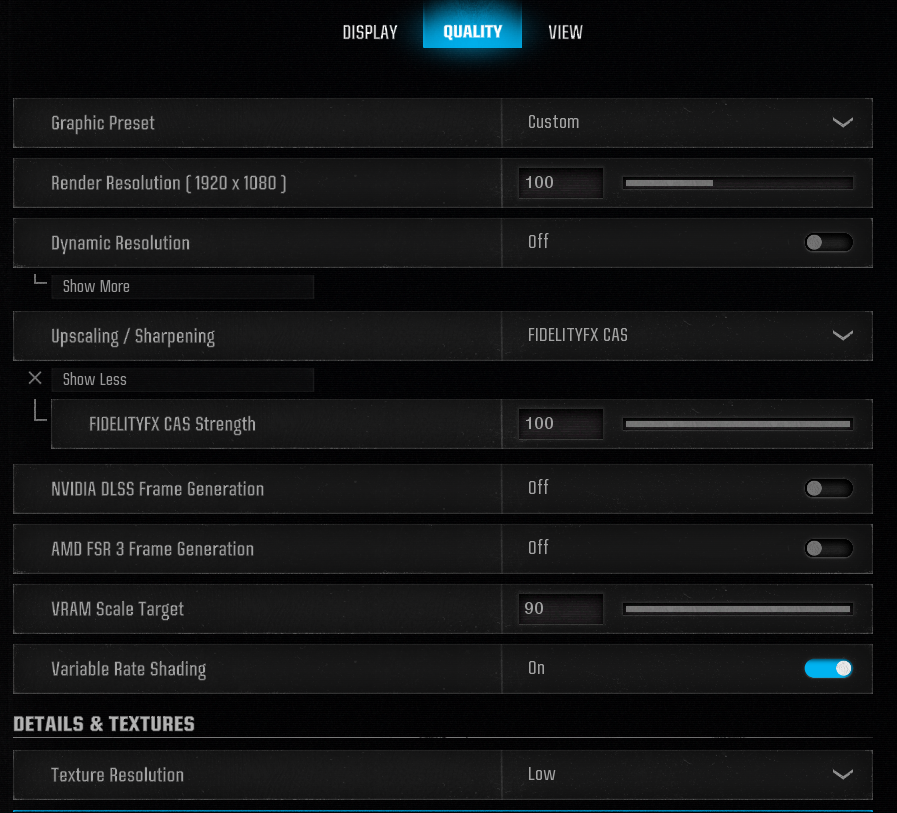Click the Dynamic Resolution label
Viewport: 897px width, 813px height.
tap(120, 244)
